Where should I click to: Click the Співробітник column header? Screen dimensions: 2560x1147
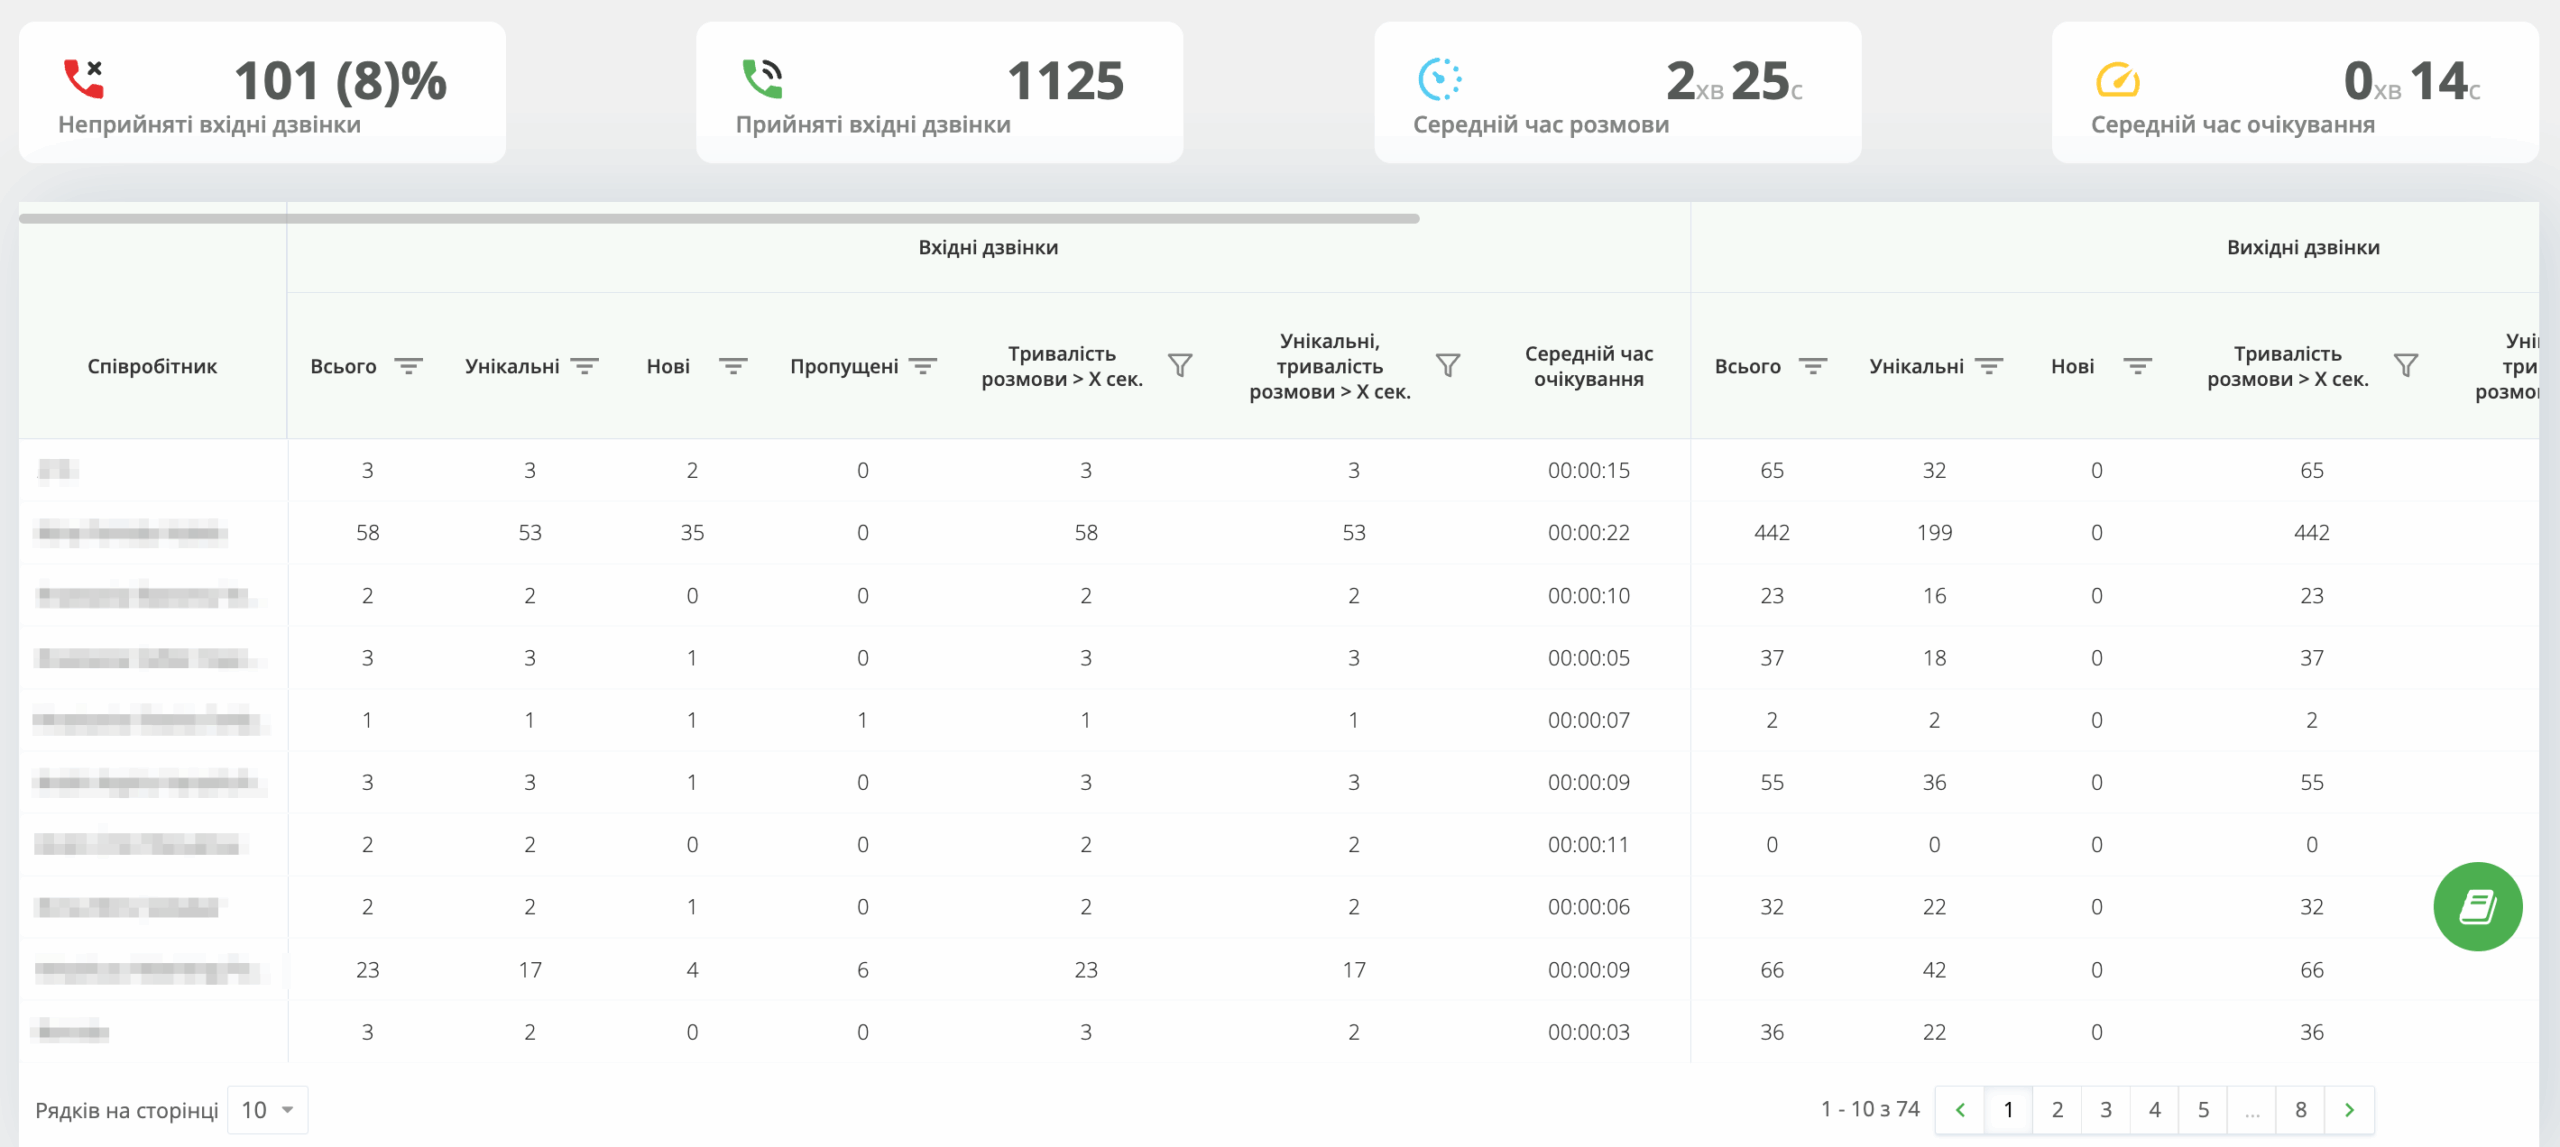152,366
